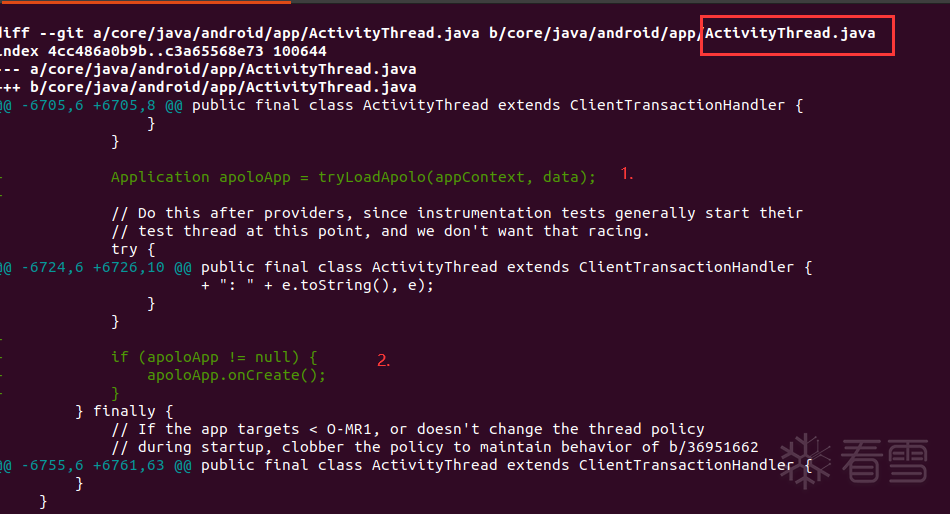
Task: Click the } finally { line
Action: pyautogui.click(x=124, y=411)
